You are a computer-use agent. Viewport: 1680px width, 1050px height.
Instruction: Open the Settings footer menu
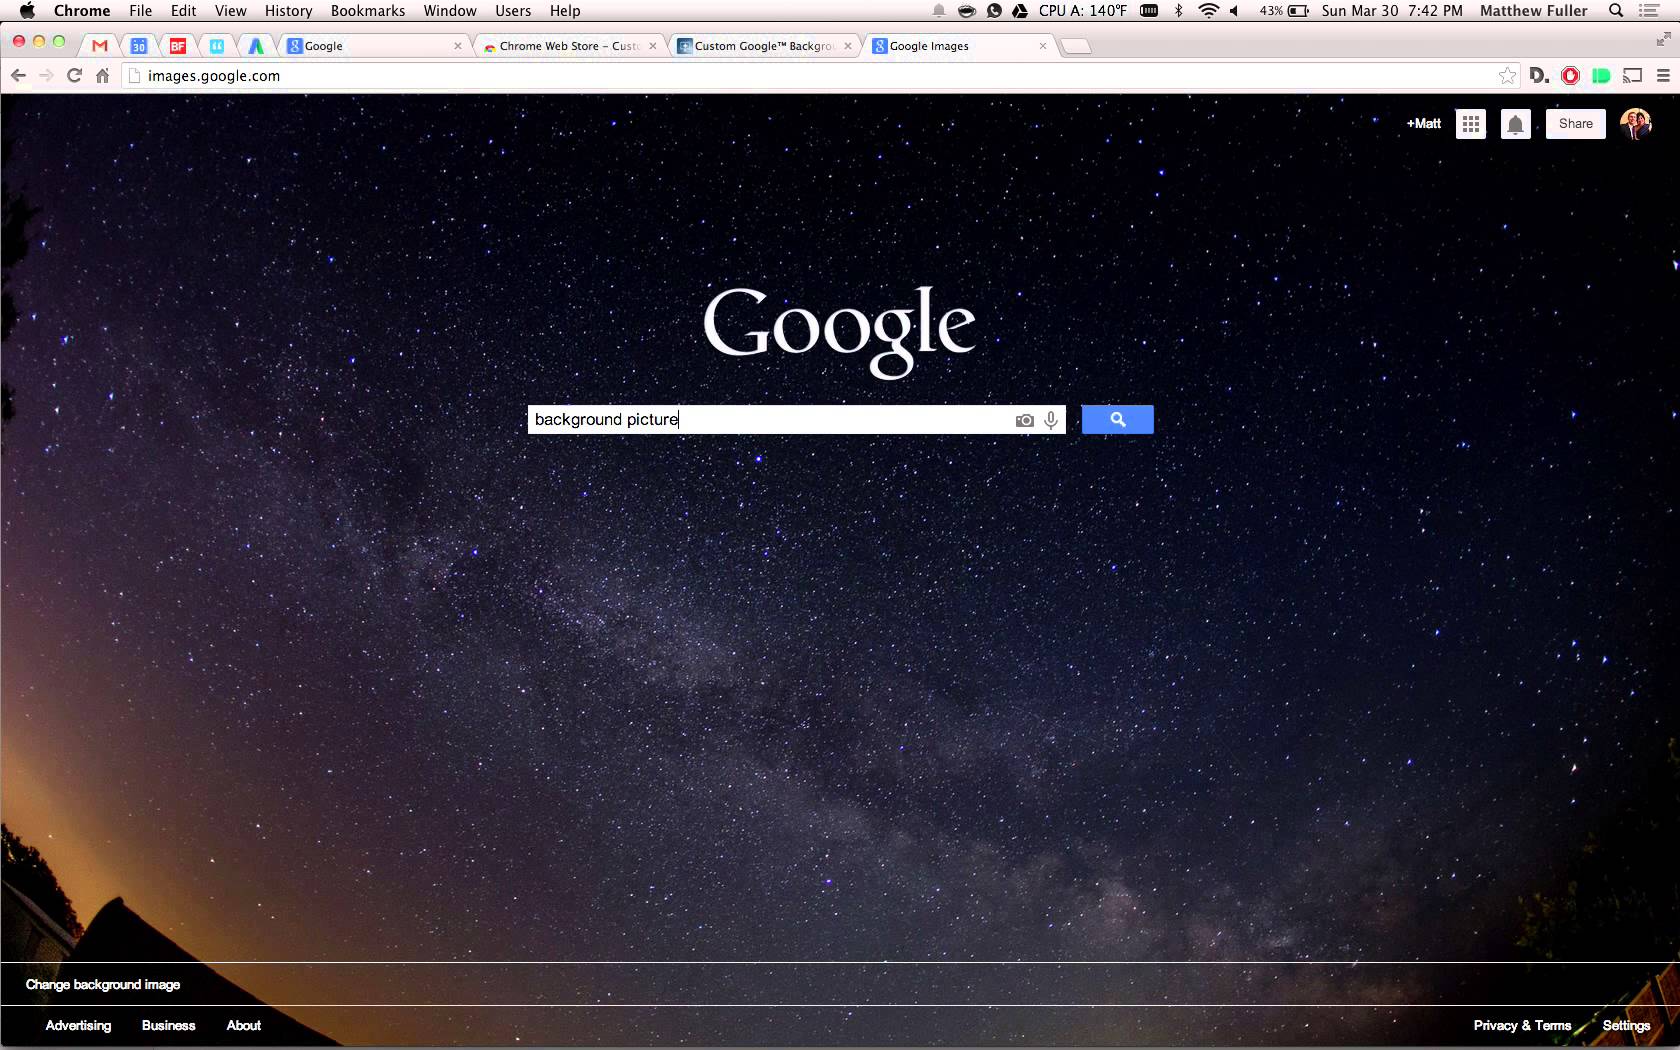1626,1026
